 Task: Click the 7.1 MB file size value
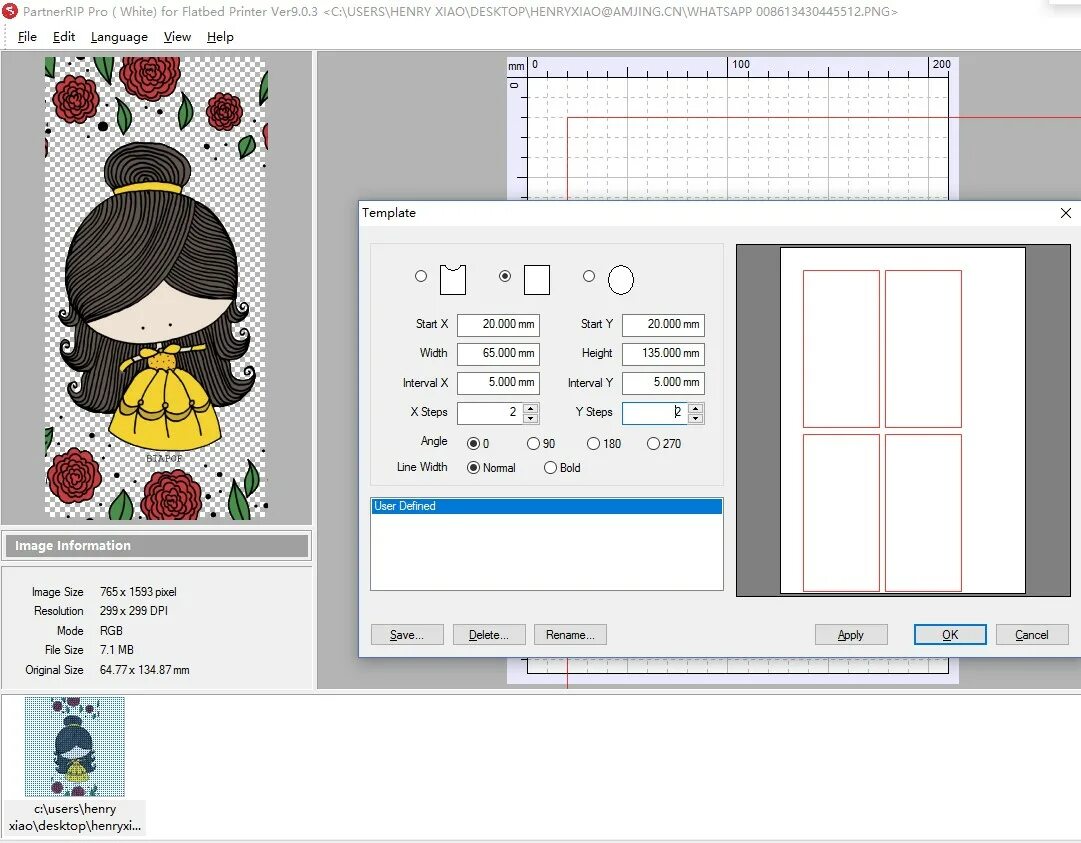coord(117,650)
